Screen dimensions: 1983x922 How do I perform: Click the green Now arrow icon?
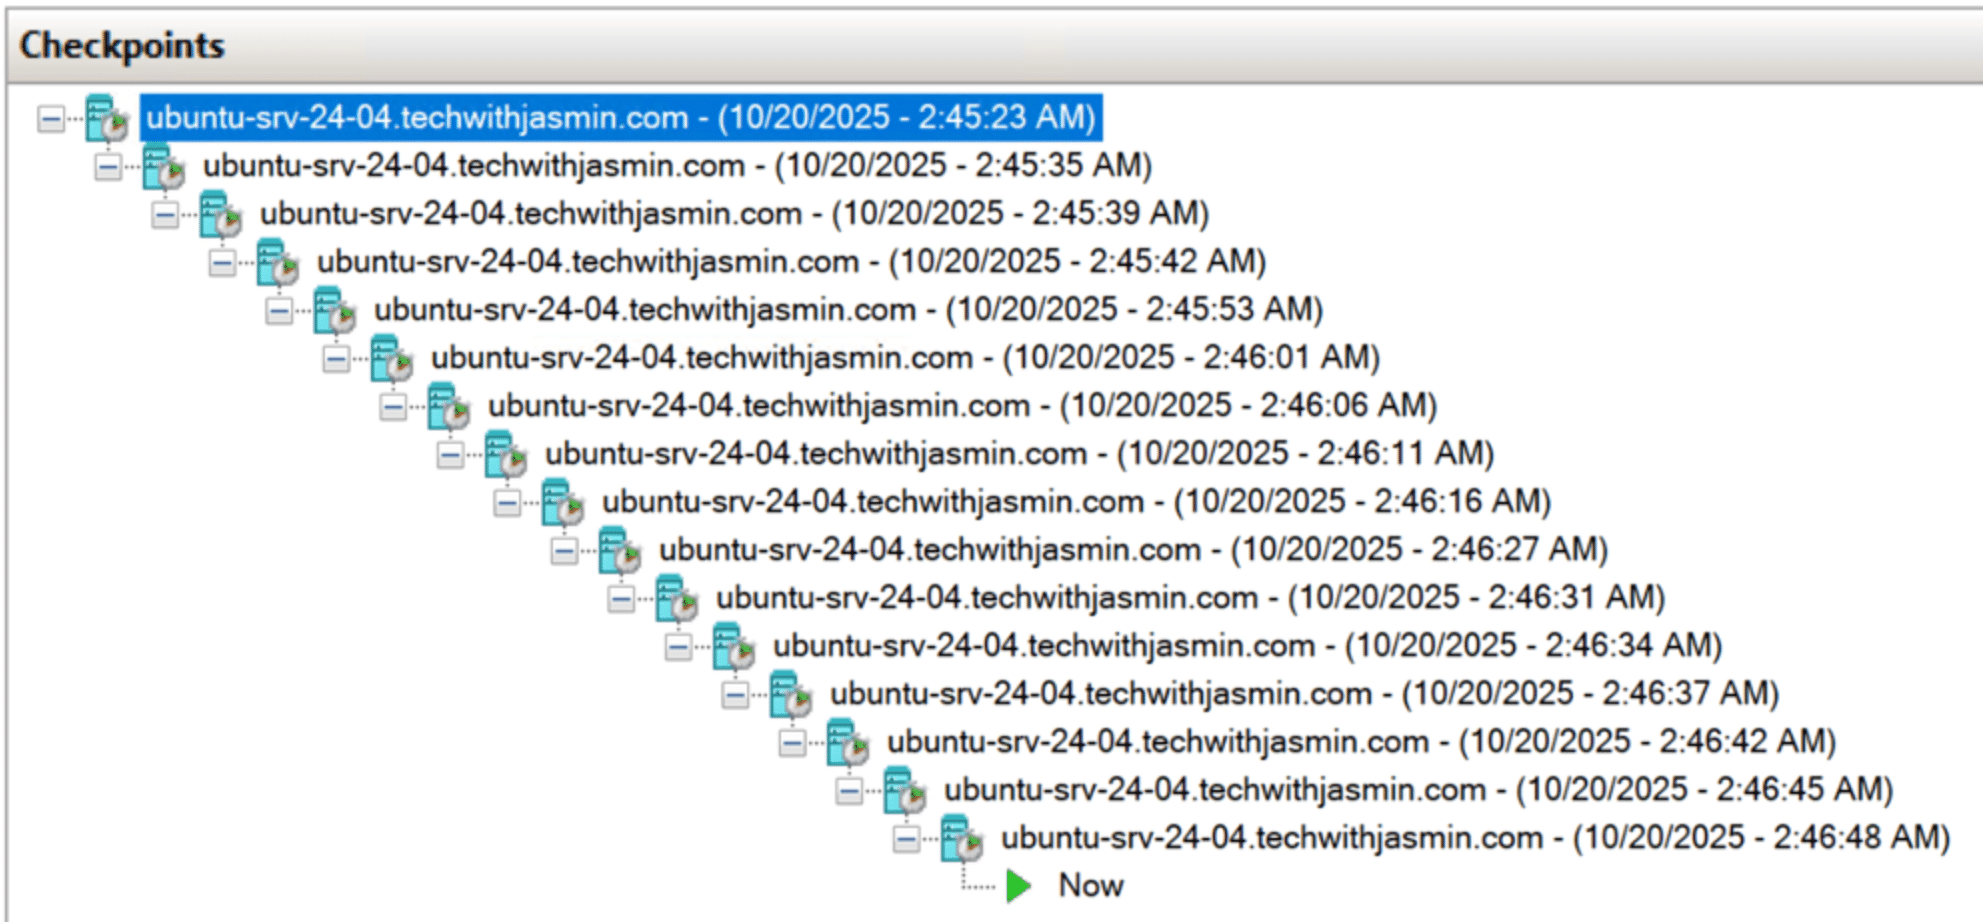(1018, 886)
